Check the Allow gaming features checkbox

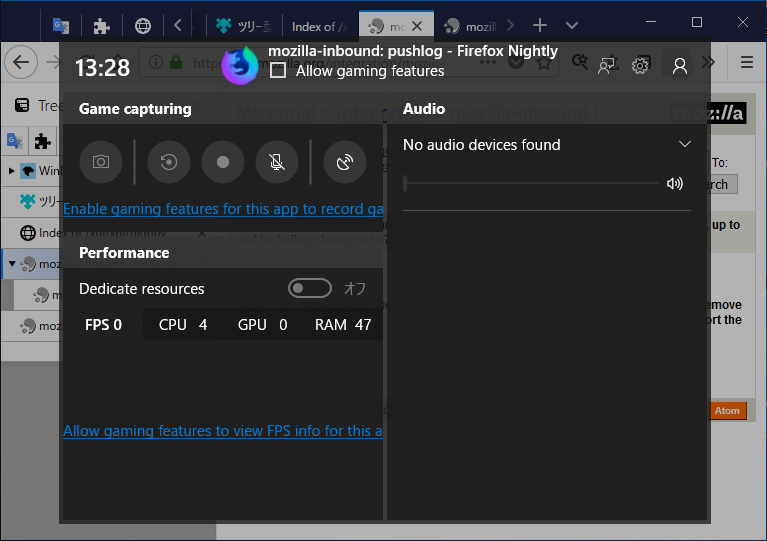pyautogui.click(x=278, y=70)
